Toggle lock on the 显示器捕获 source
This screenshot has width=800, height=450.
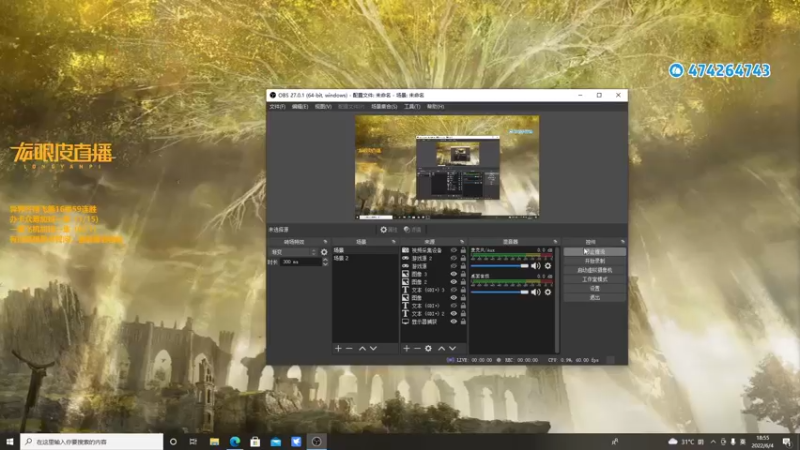[x=463, y=321]
